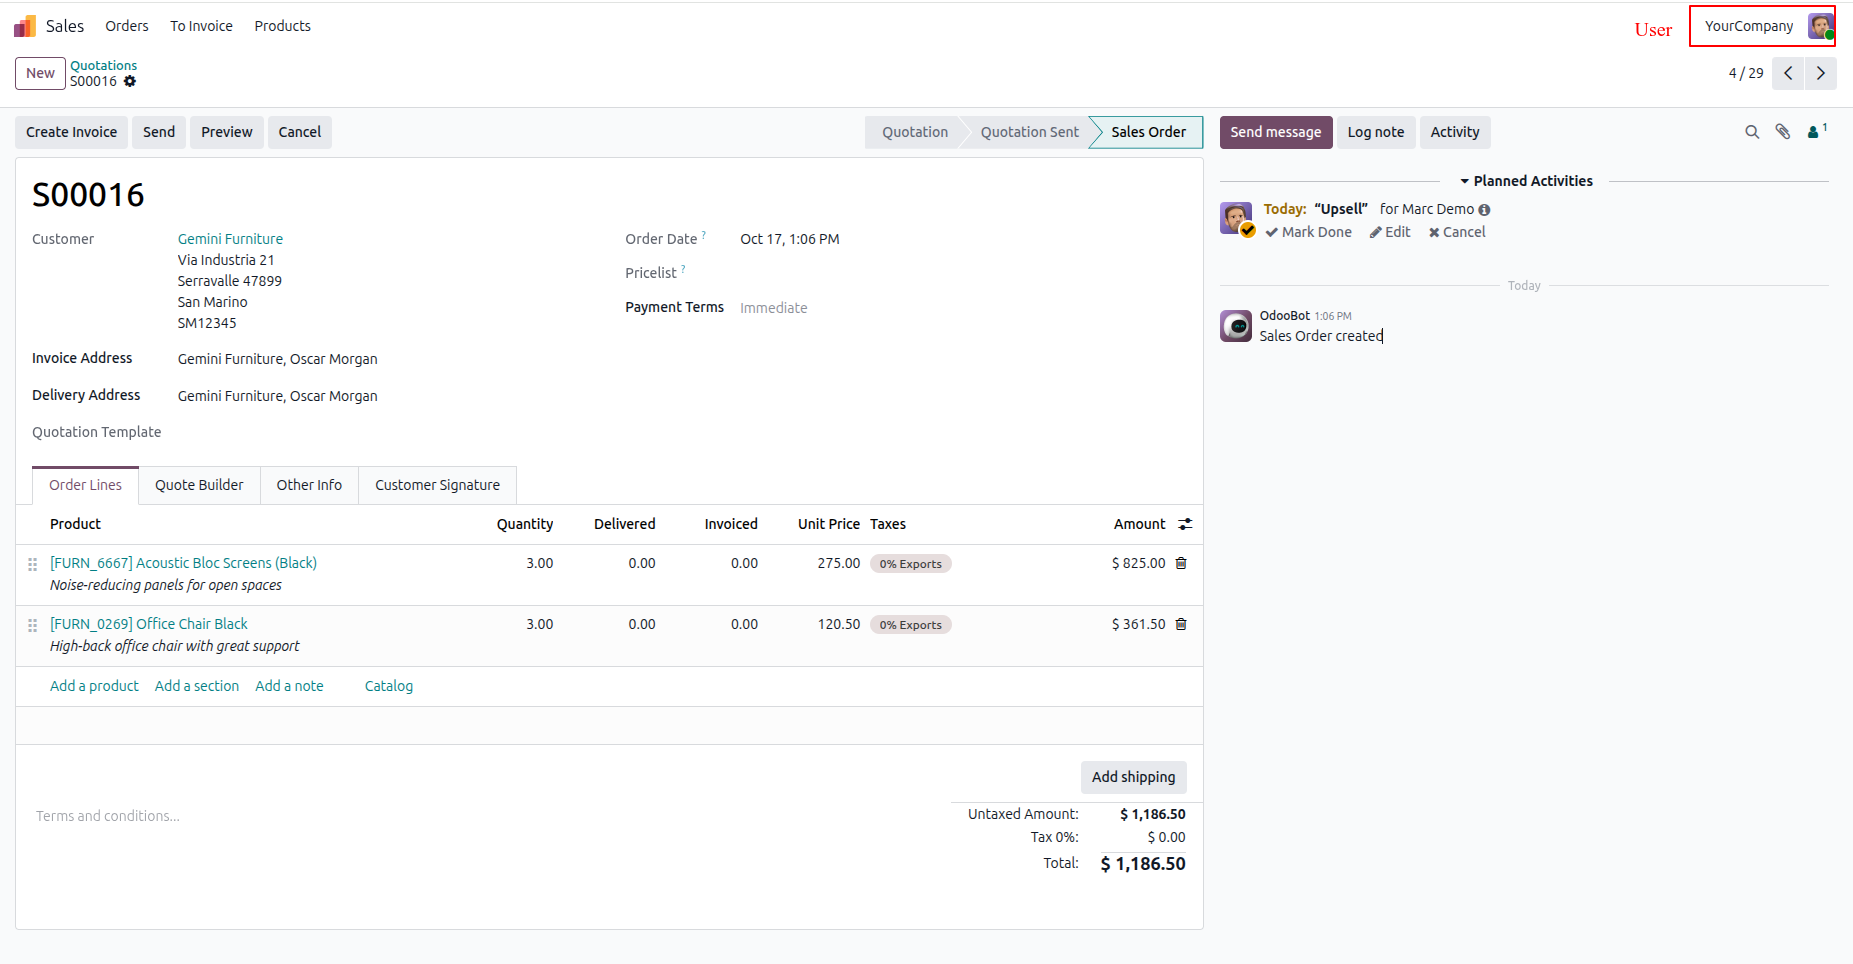Open optional columns settings near Amount

1185,524
